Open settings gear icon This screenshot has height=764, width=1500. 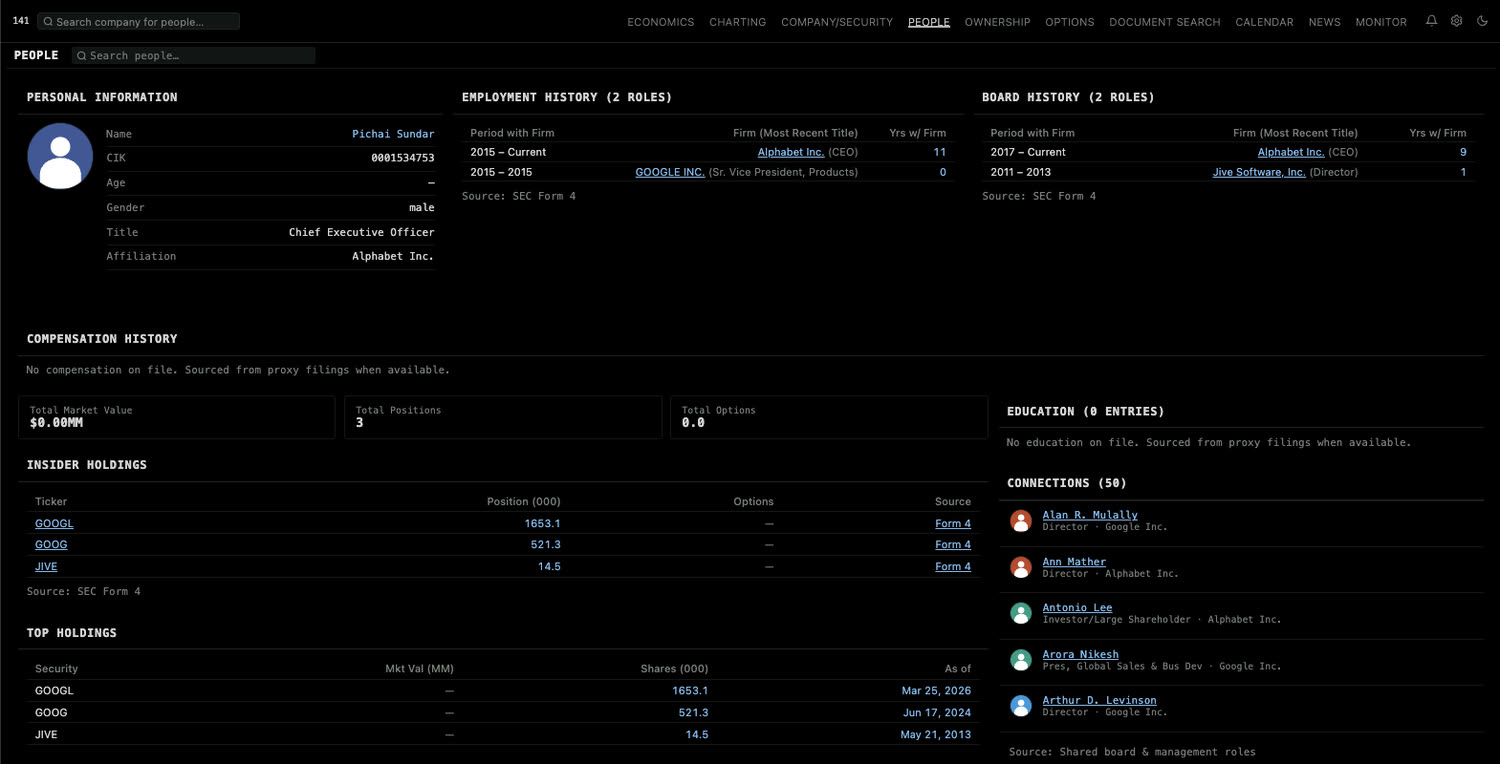(x=1456, y=21)
